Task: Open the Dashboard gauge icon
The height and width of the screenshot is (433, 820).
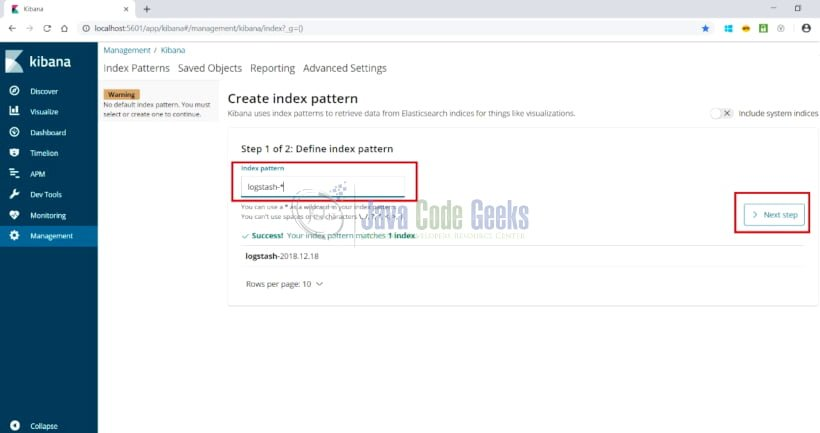Action: pos(14,132)
